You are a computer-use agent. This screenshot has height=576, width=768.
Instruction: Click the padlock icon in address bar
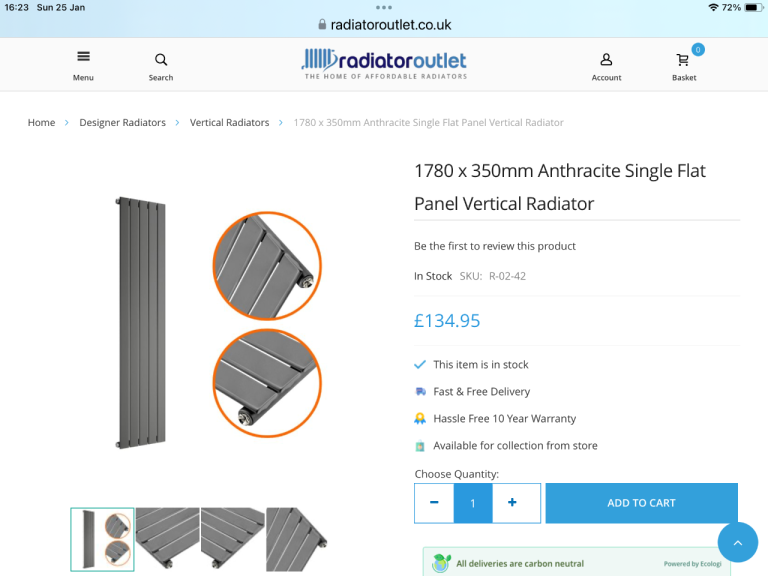point(322,24)
